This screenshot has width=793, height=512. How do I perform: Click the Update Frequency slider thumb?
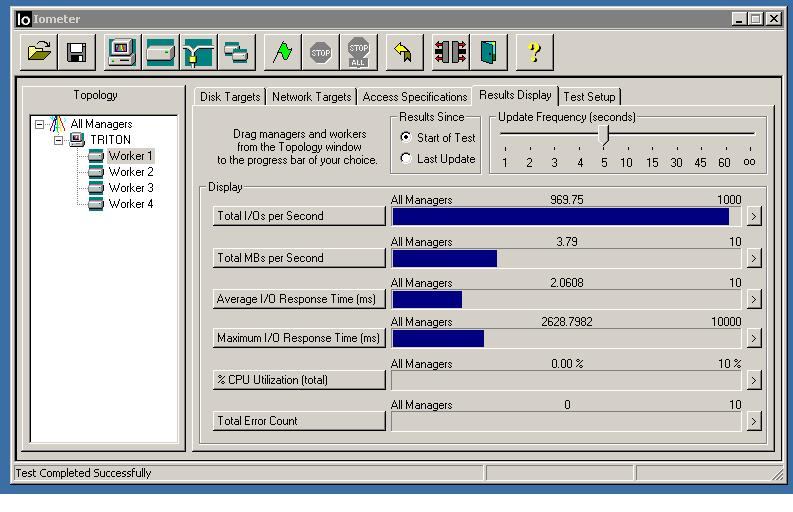603,136
